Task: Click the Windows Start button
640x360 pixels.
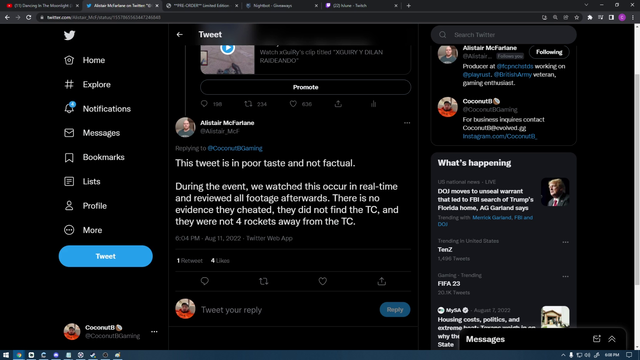Action: click(x=6, y=355)
